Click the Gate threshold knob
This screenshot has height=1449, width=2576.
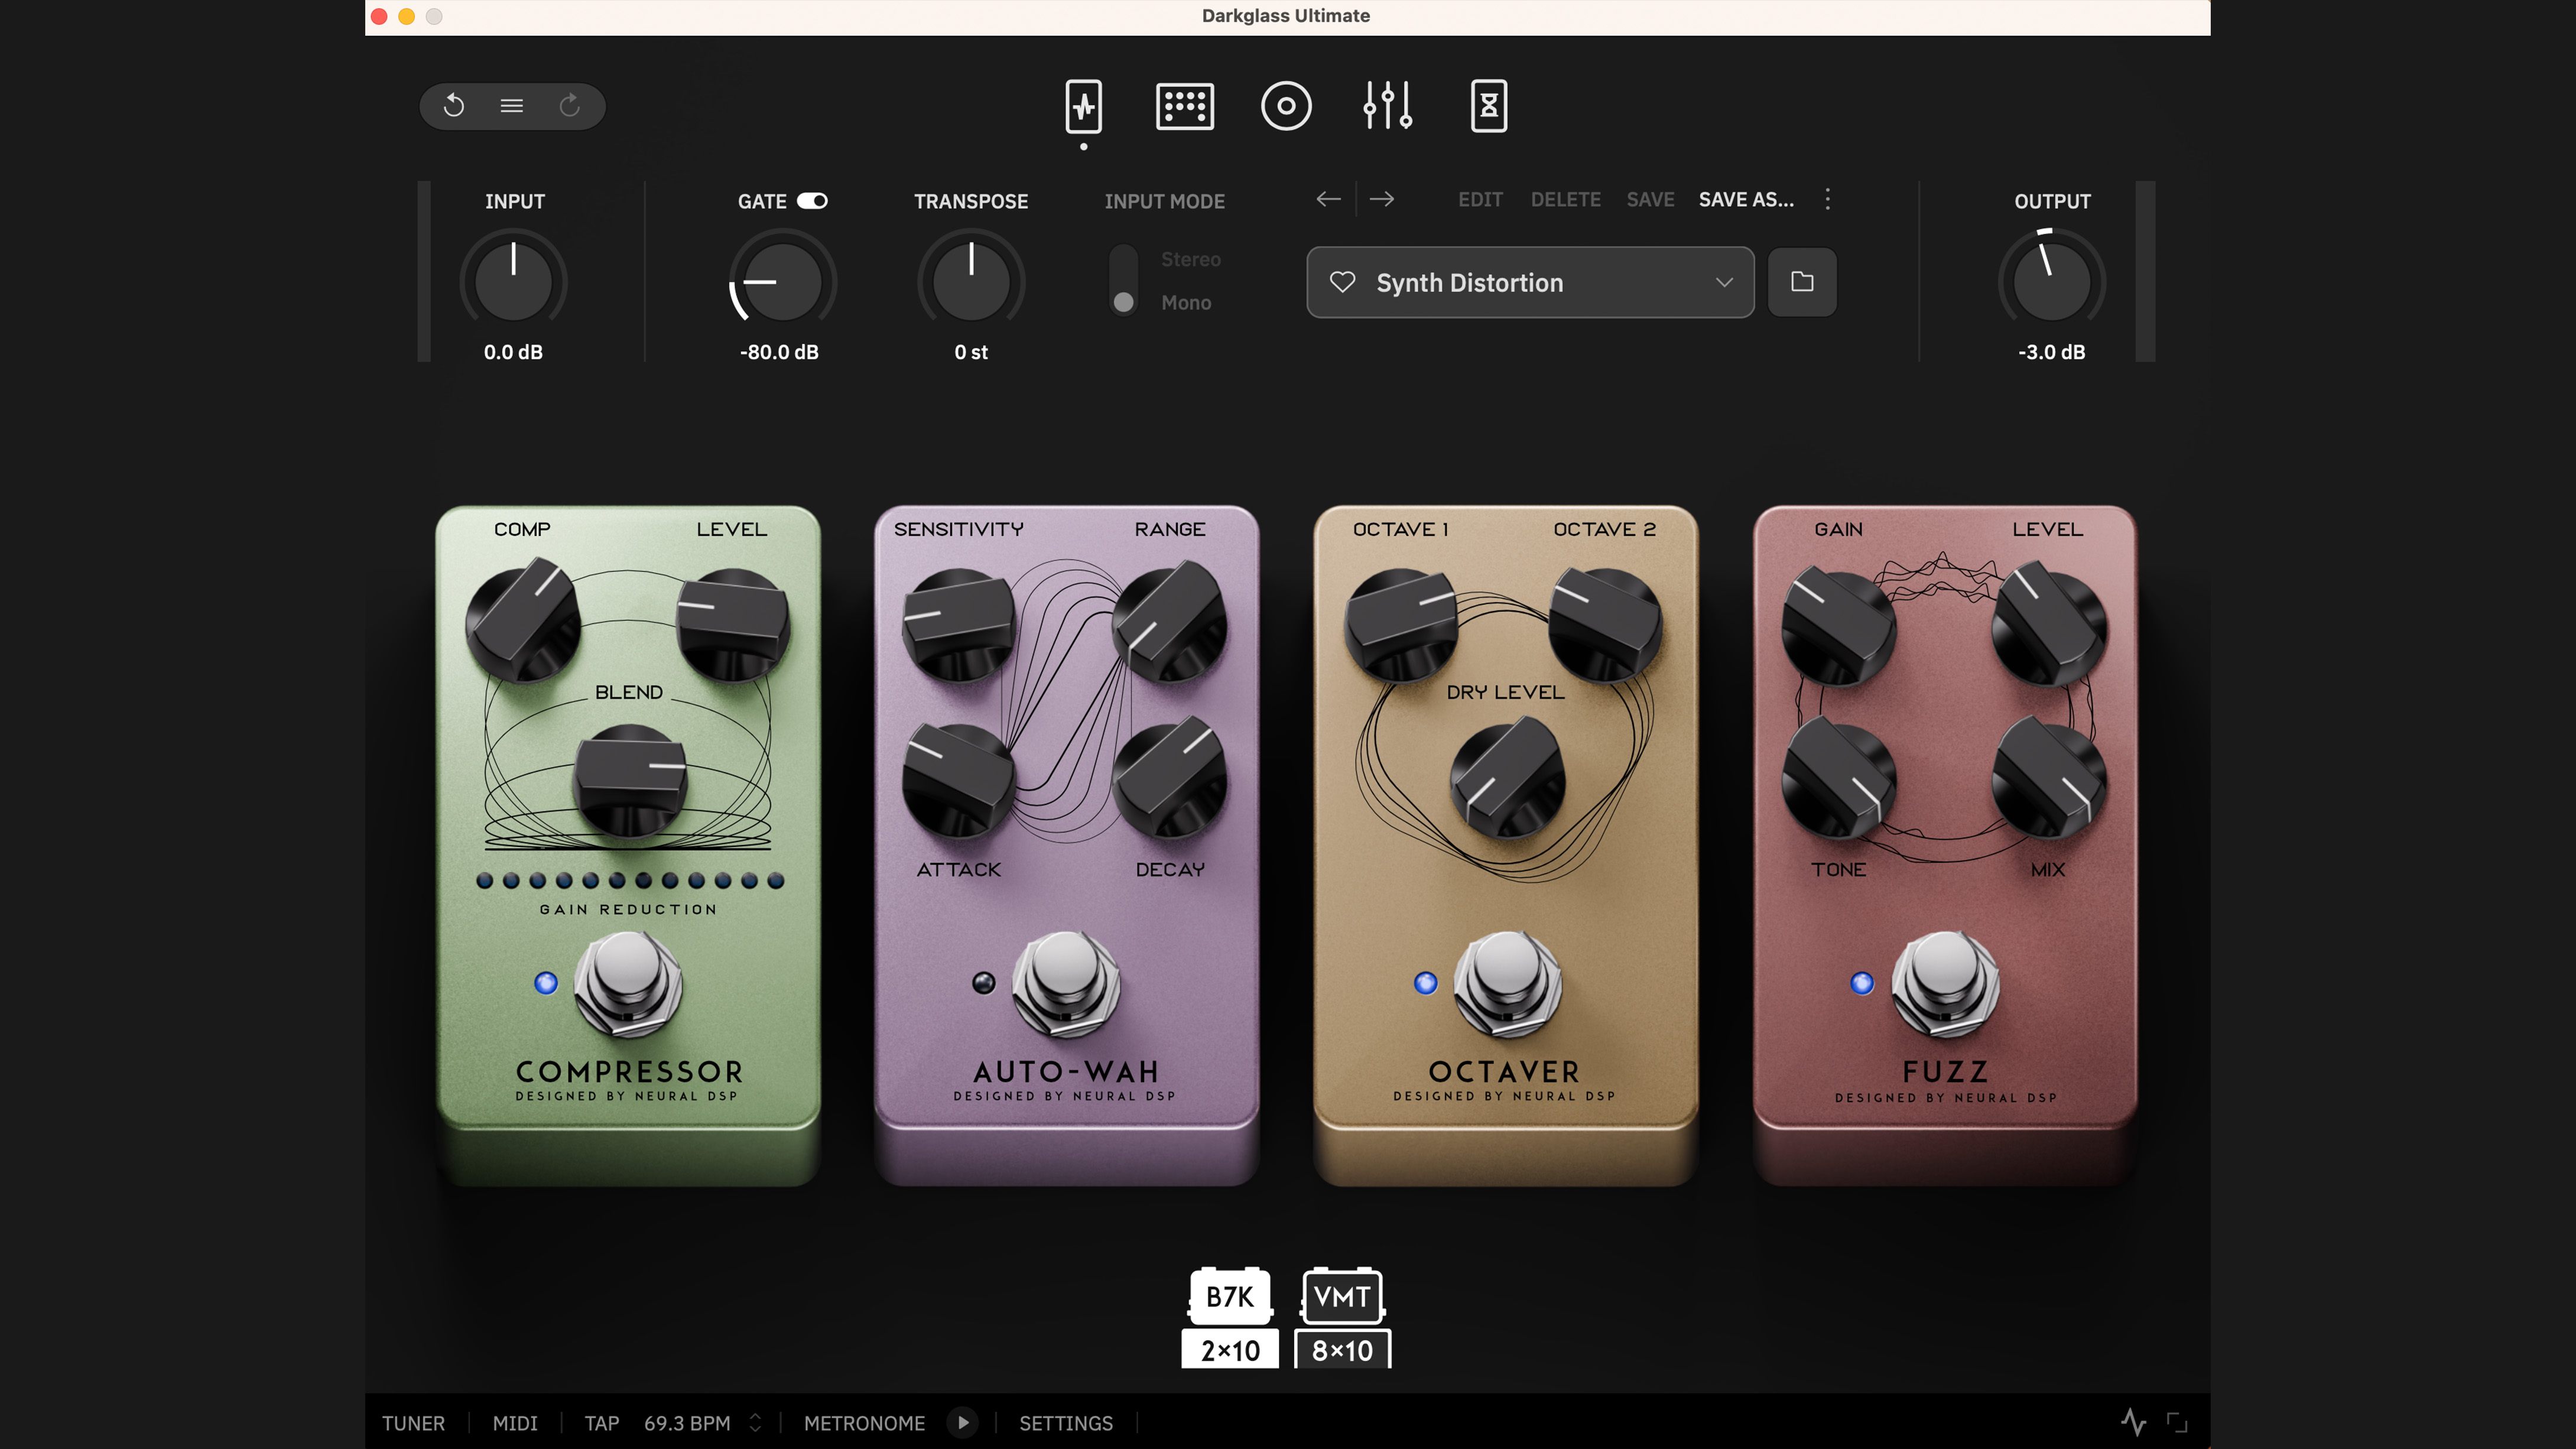coord(782,281)
